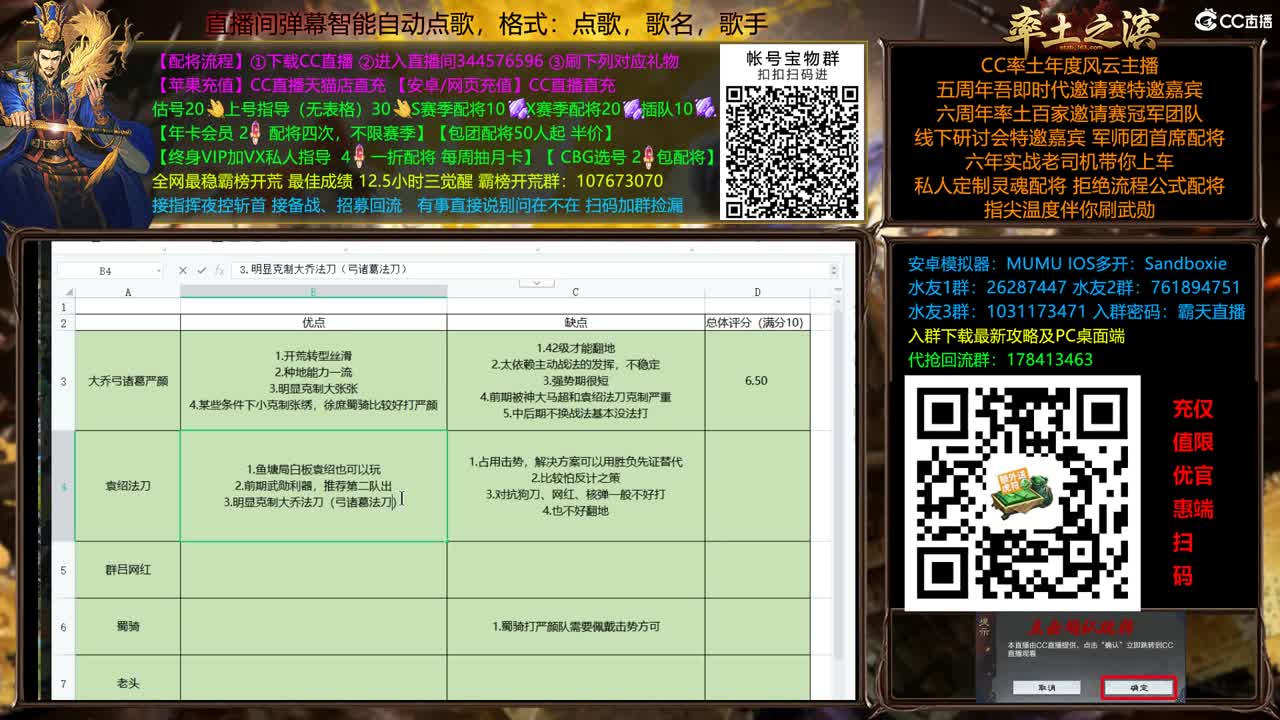The width and height of the screenshot is (1280, 720).
Task: Select row 6 header
Action: (63, 627)
